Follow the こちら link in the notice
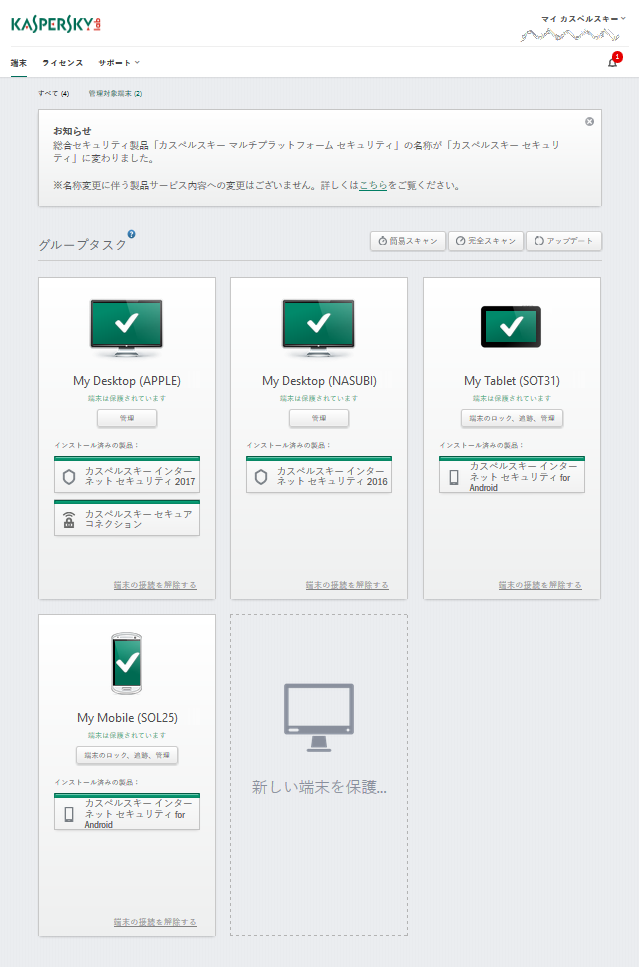The width and height of the screenshot is (639, 967). click(x=373, y=185)
